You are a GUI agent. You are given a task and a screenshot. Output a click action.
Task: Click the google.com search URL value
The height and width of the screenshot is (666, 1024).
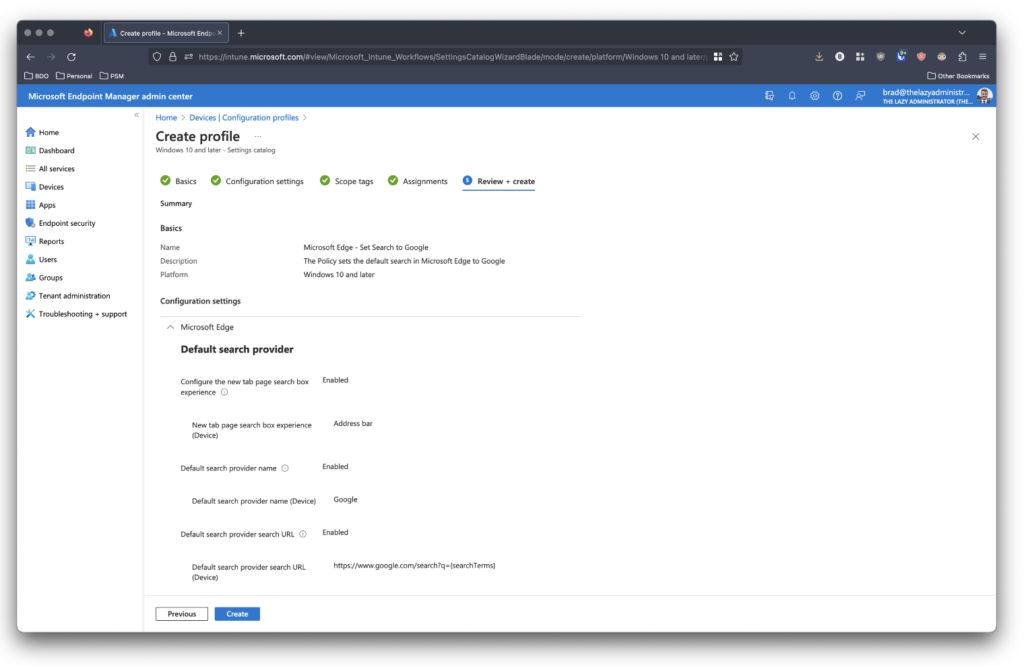[x=414, y=565]
